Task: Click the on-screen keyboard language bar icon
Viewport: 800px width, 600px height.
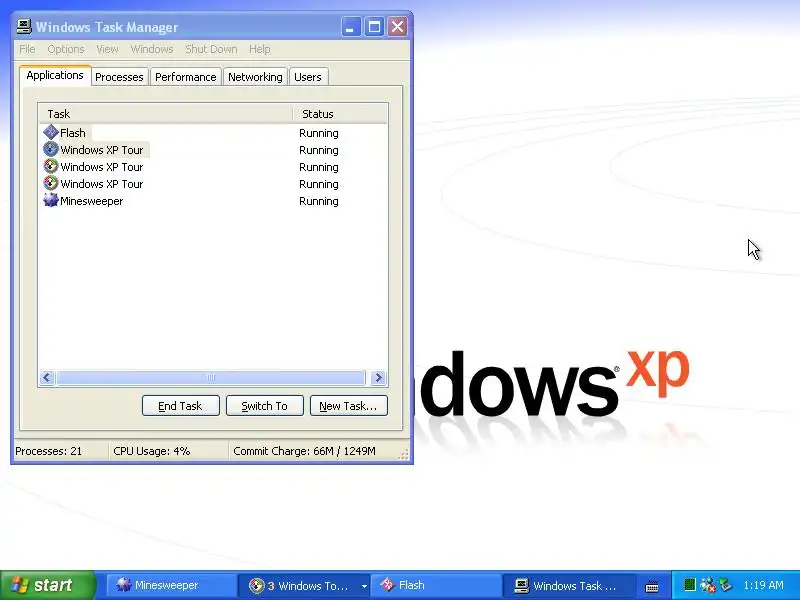Action: tap(652, 587)
